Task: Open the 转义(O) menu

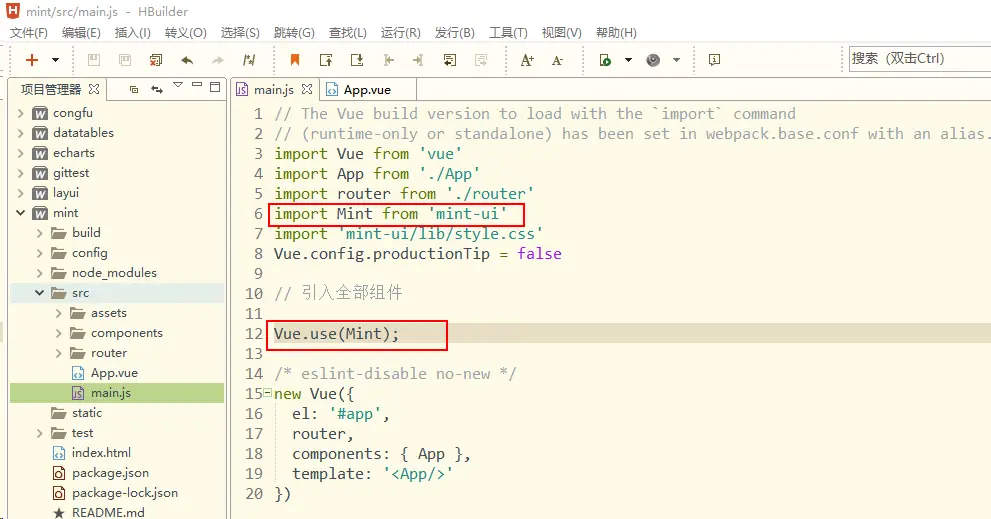Action: pos(185,33)
